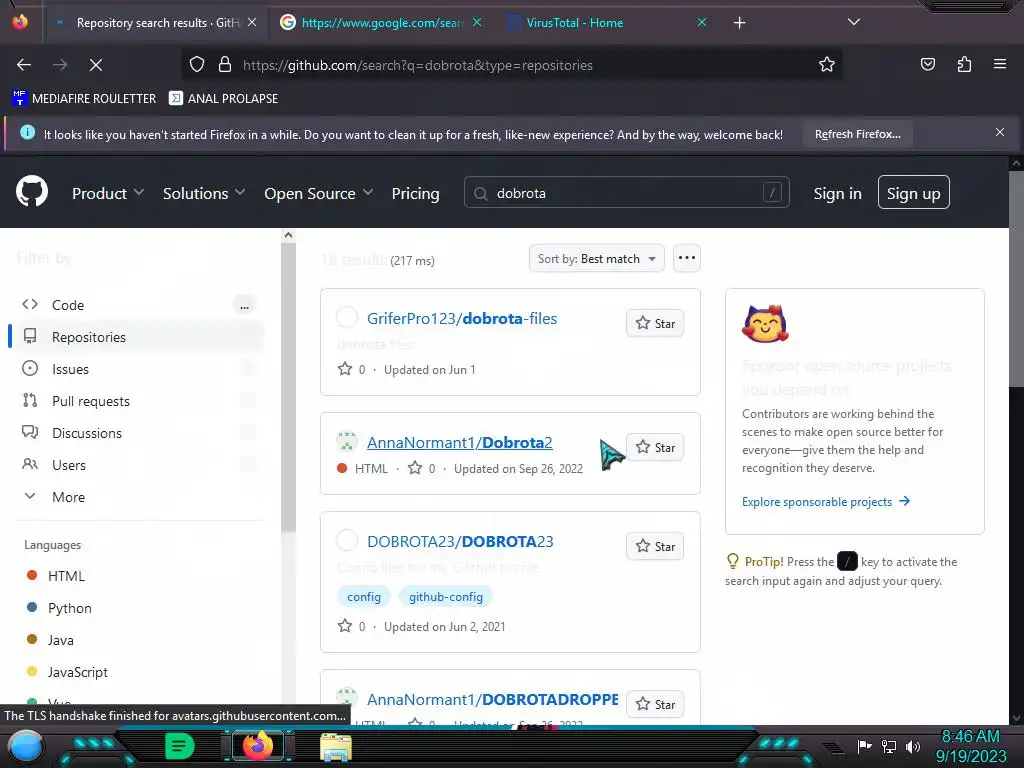Screen dimensions: 1024x768
Task: Close the VirusTotal - Home tab
Action: click(702, 23)
